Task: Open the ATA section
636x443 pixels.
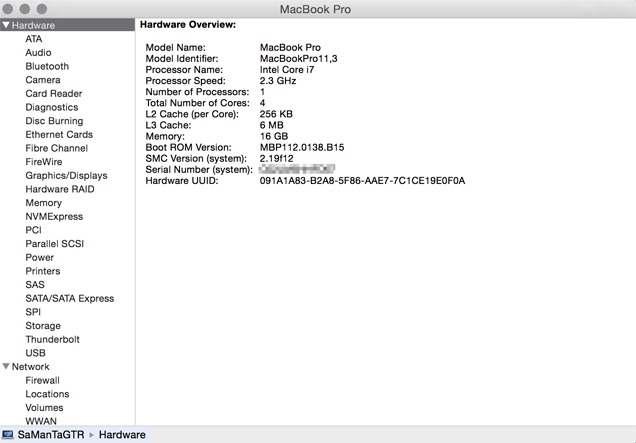Action: pos(34,39)
